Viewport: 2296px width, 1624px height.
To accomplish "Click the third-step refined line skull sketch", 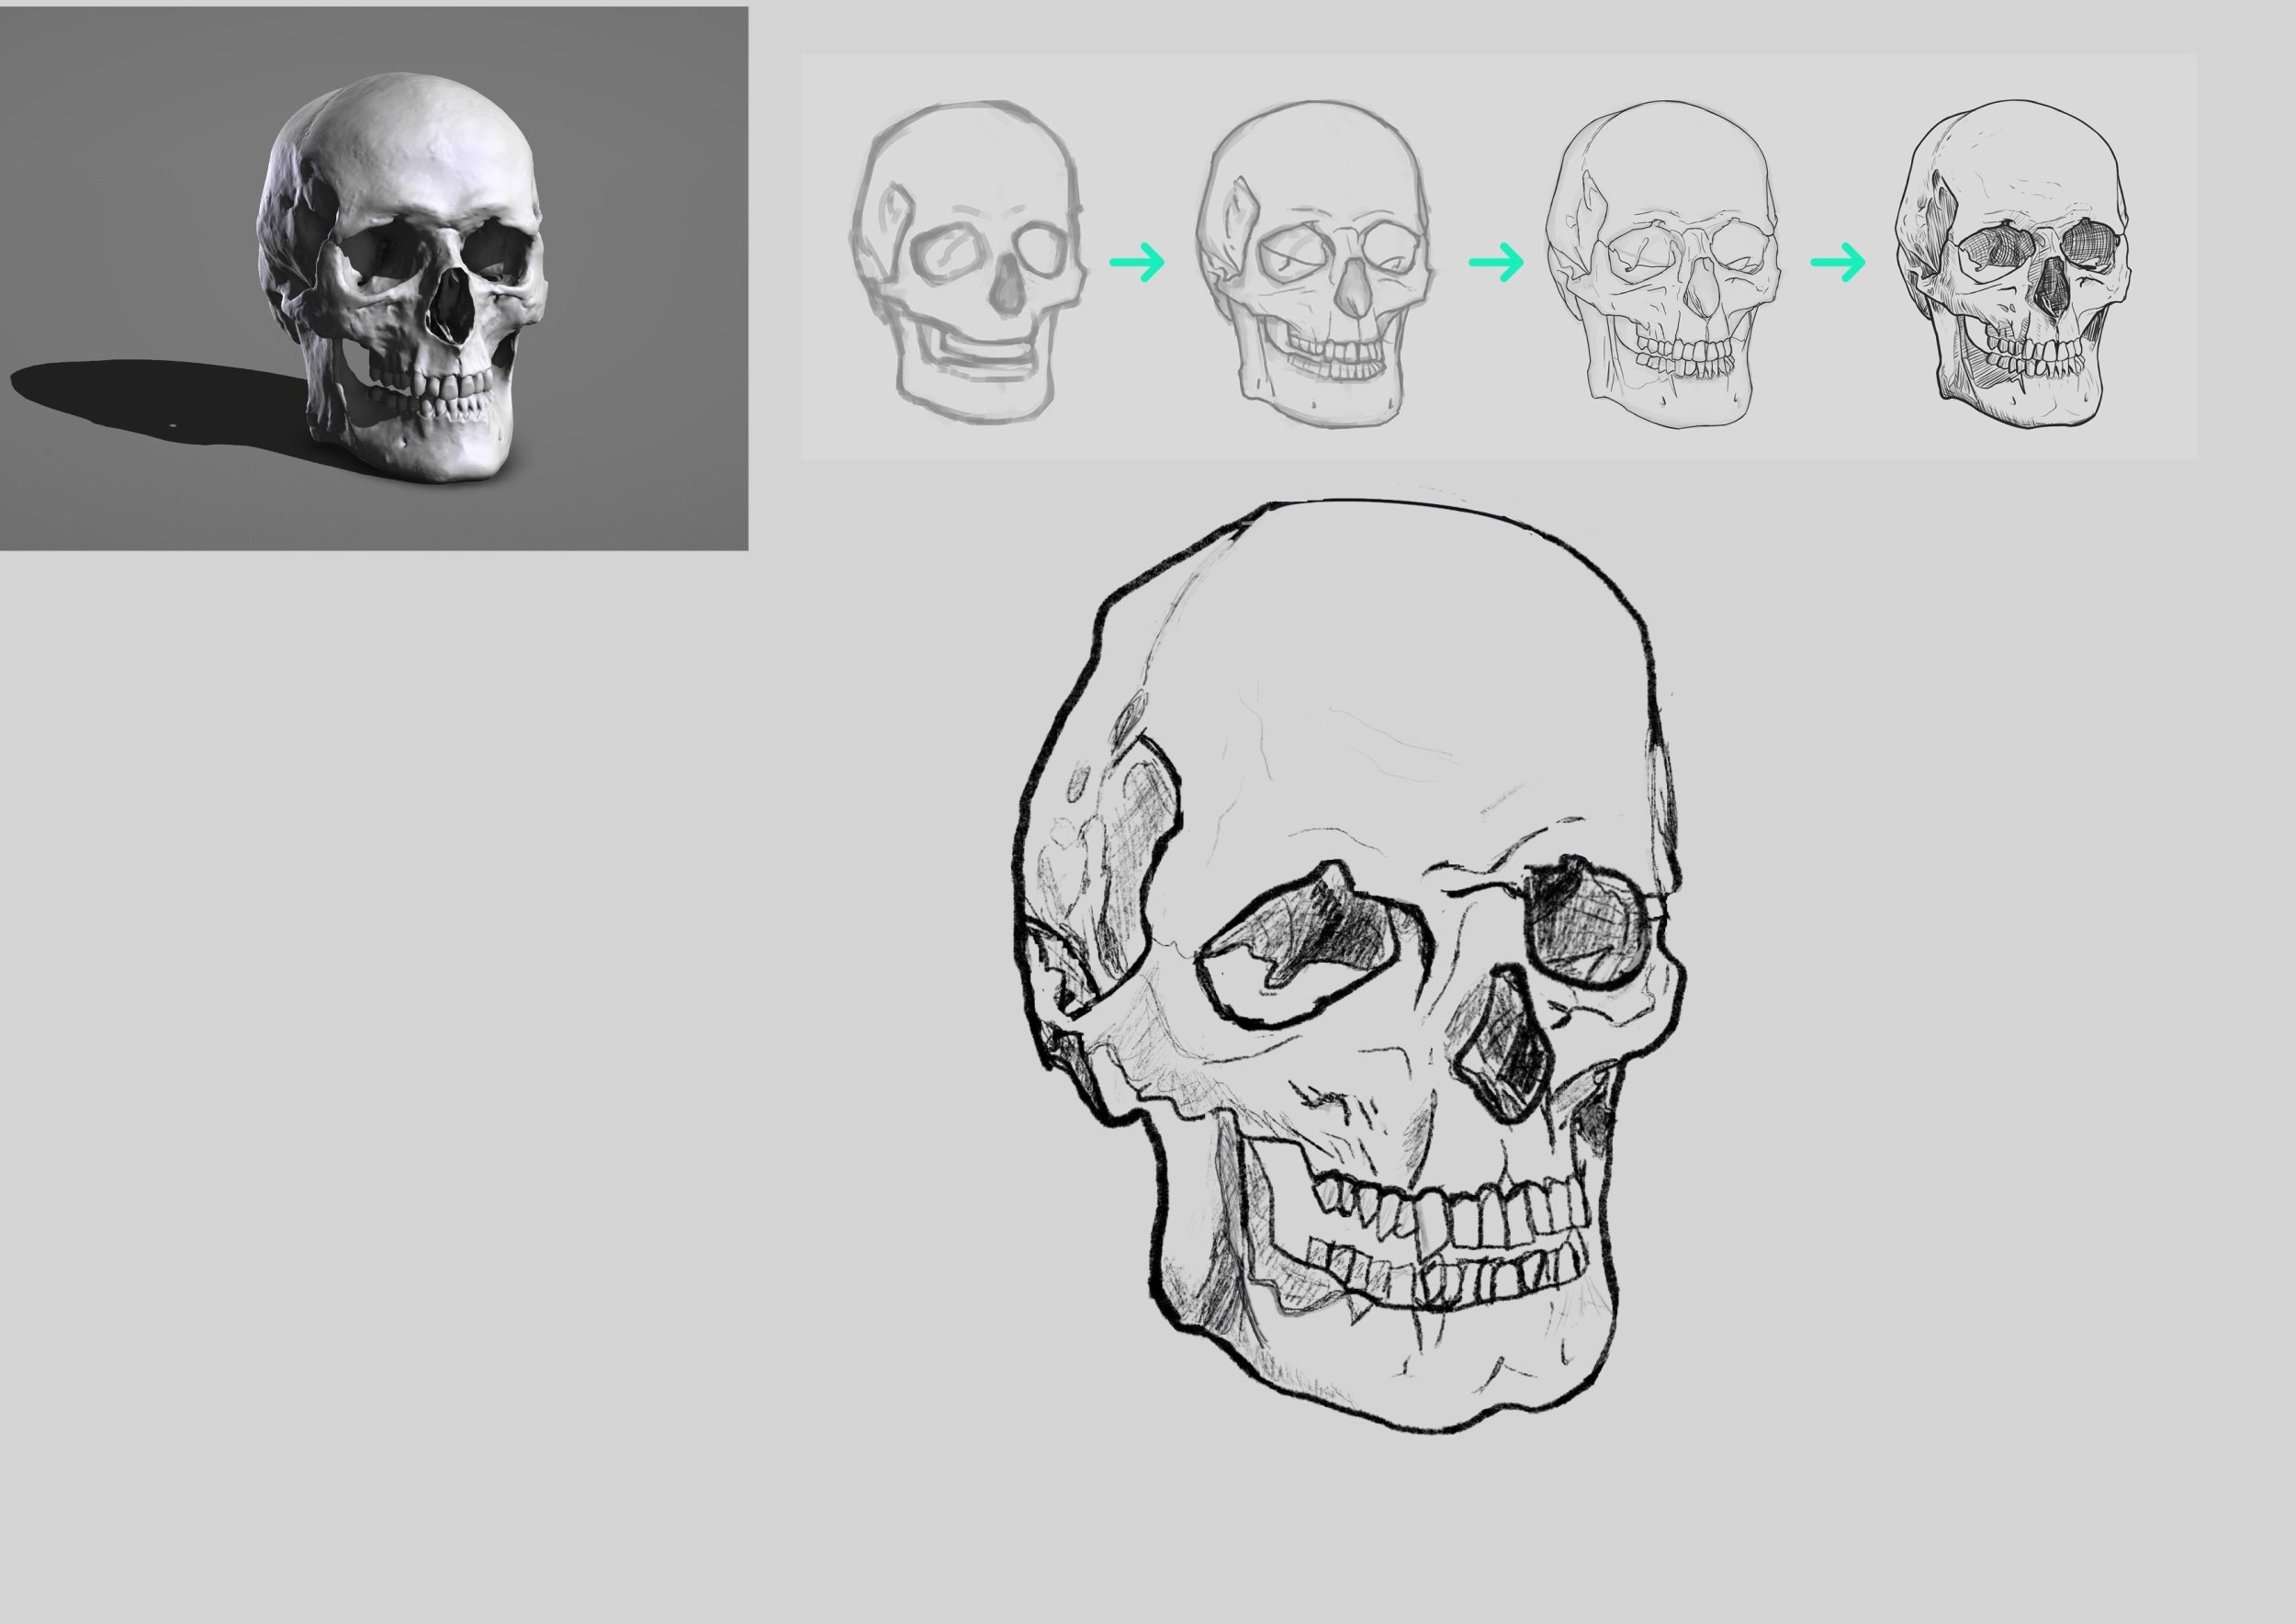I will 1662,262.
